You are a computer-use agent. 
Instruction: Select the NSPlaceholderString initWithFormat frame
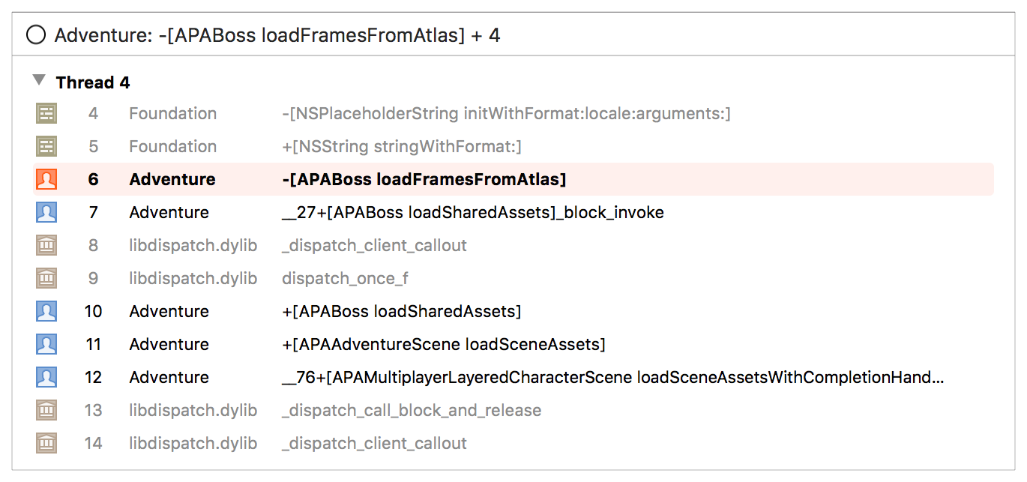(x=506, y=114)
